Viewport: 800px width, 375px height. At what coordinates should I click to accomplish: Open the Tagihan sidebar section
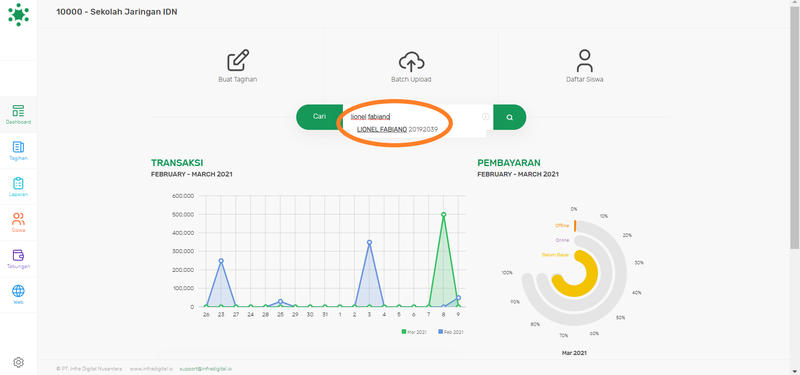coord(18,151)
